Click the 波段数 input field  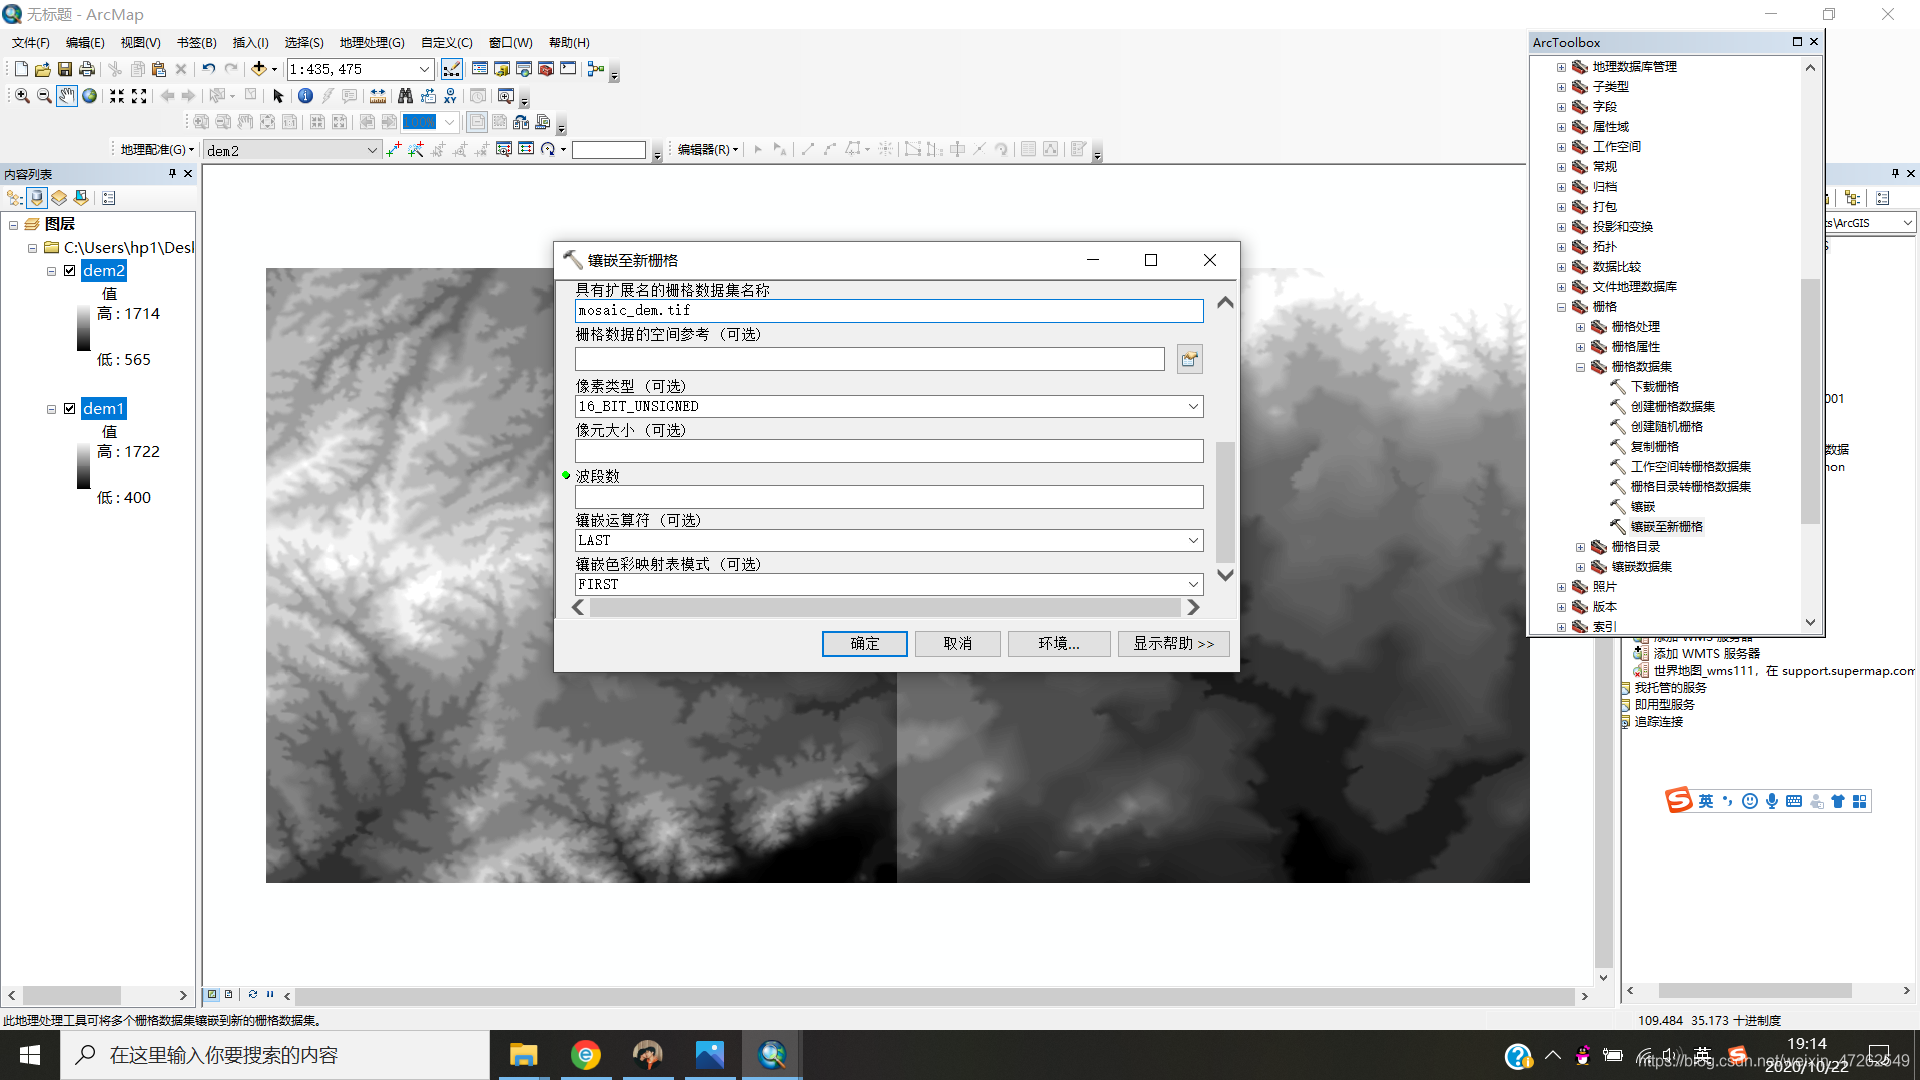[x=888, y=497]
